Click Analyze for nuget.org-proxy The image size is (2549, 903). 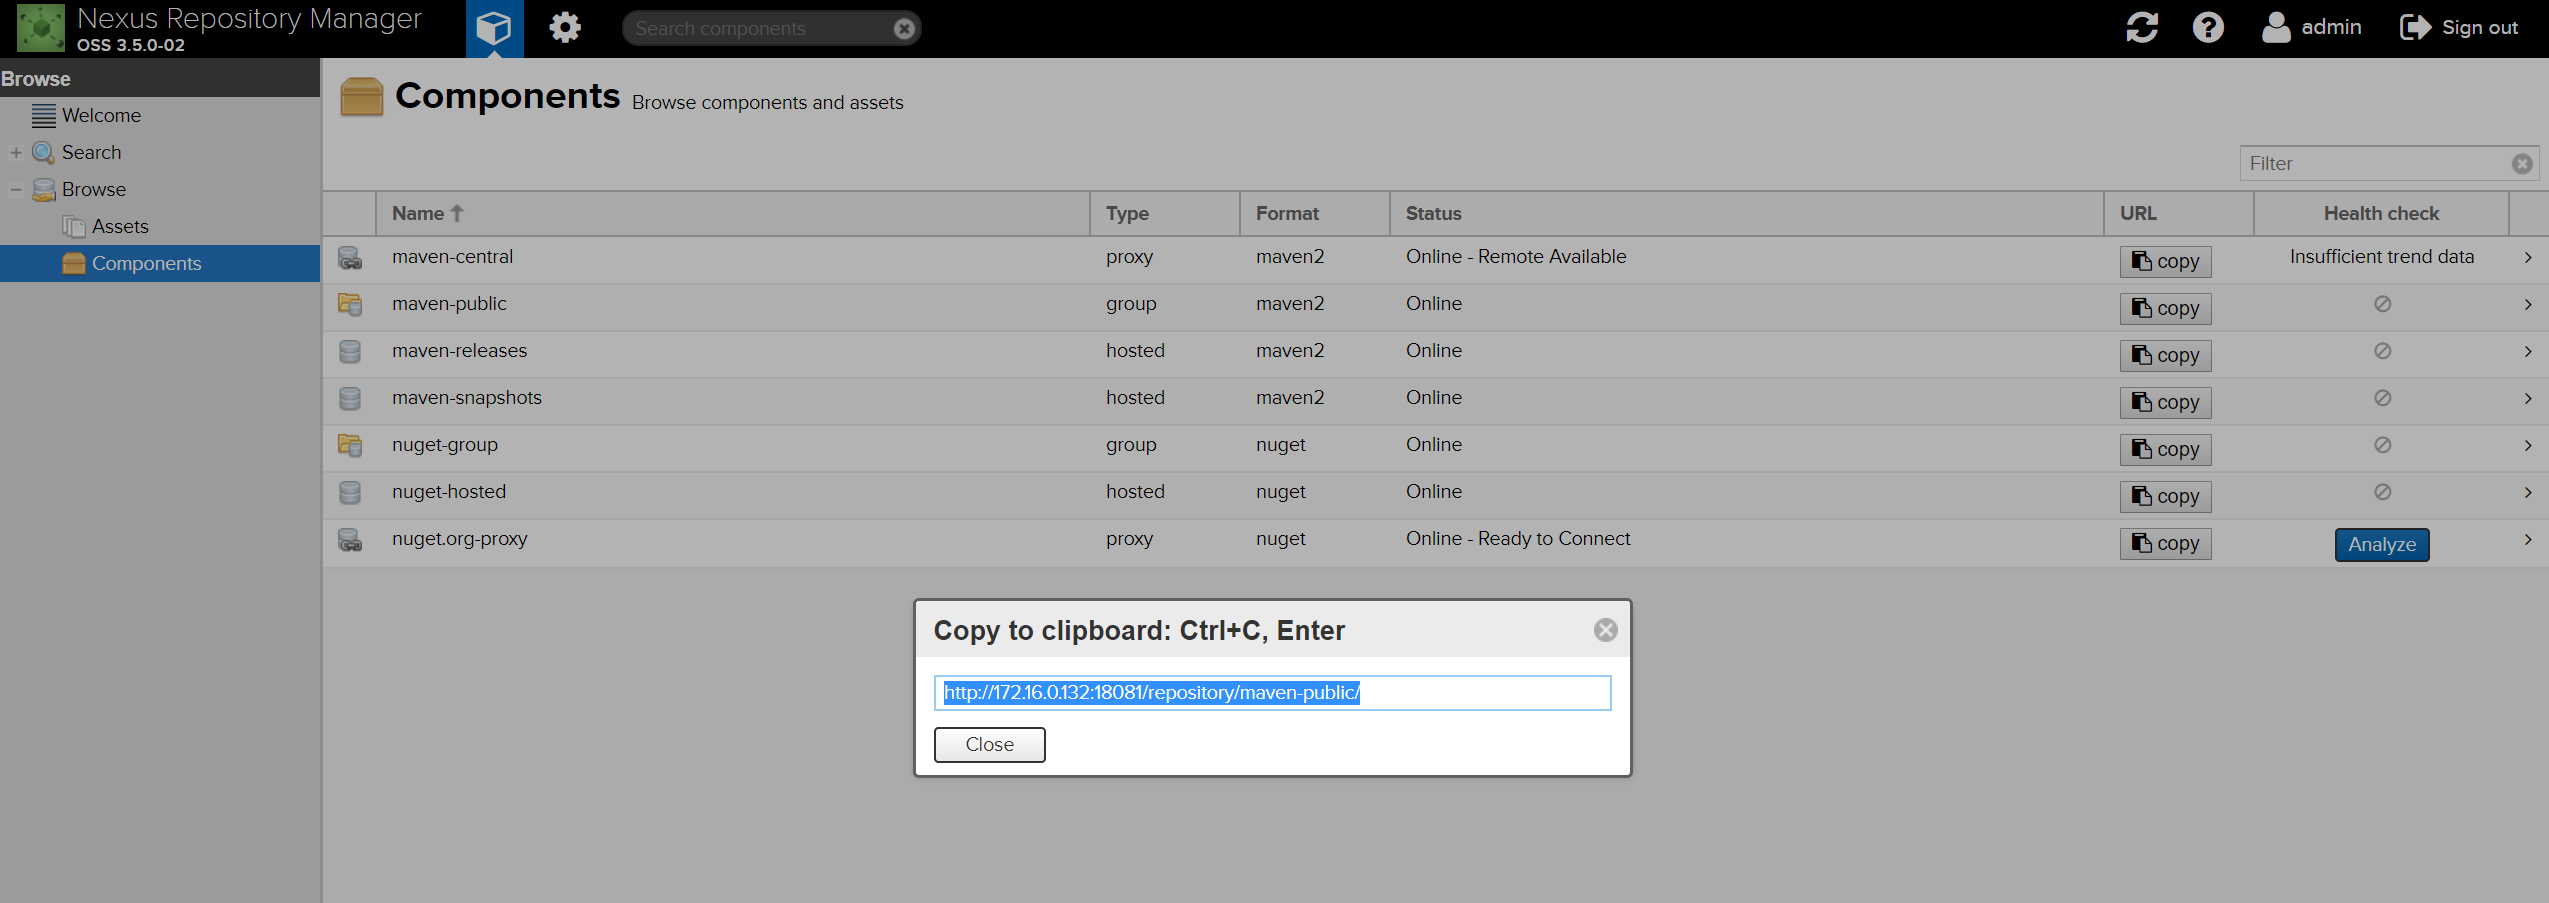2381,545
